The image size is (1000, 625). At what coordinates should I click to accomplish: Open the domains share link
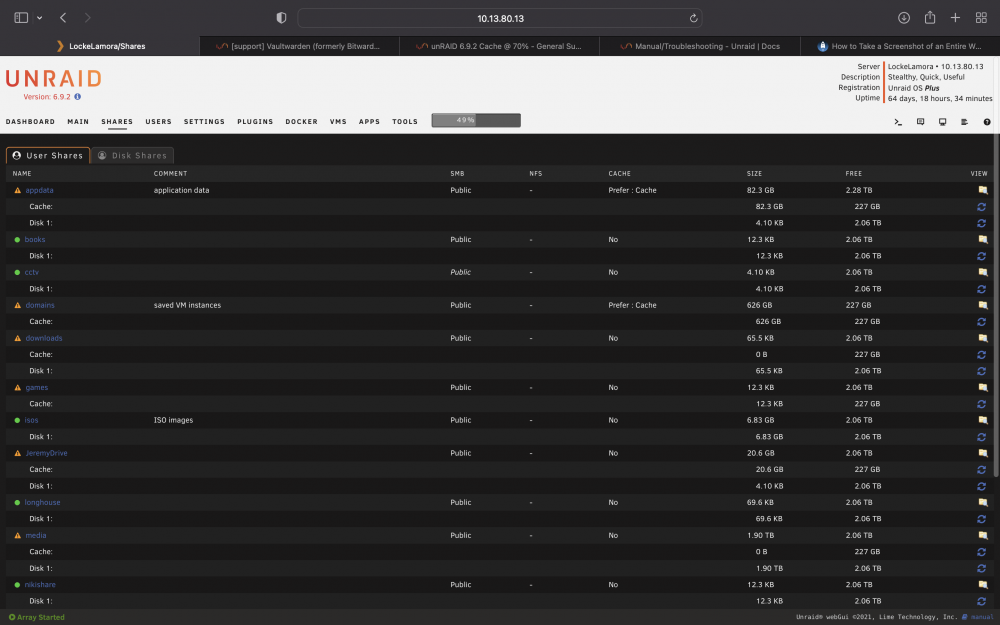40,305
